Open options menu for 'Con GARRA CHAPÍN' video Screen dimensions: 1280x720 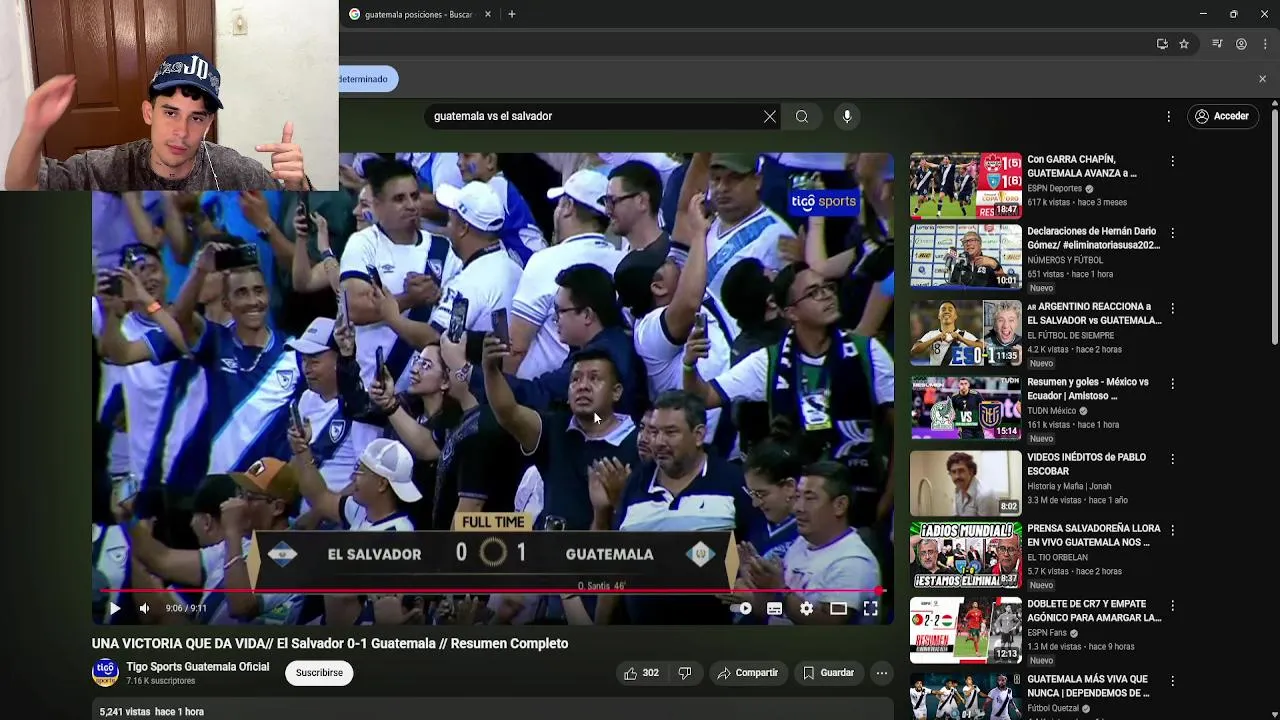(1173, 161)
